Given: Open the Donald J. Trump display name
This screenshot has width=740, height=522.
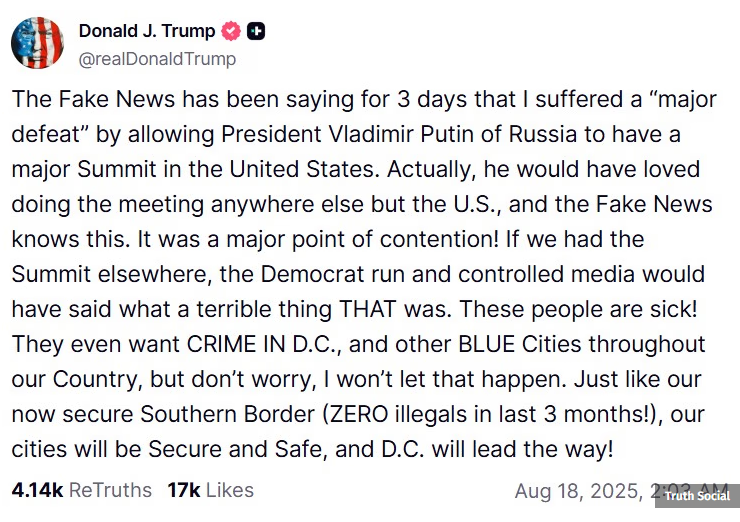Looking at the screenshot, I should 146,31.
